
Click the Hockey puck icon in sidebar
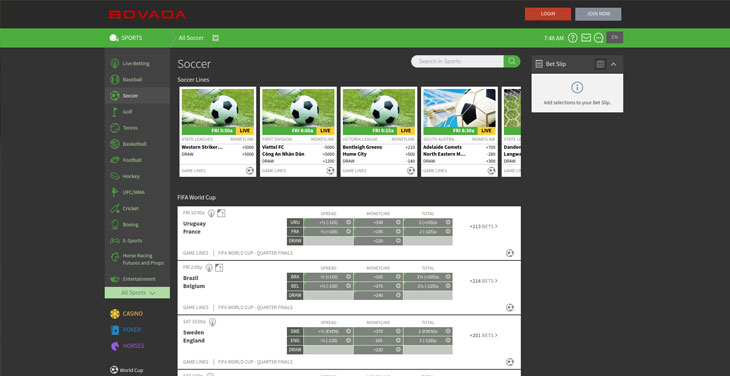(x=115, y=176)
